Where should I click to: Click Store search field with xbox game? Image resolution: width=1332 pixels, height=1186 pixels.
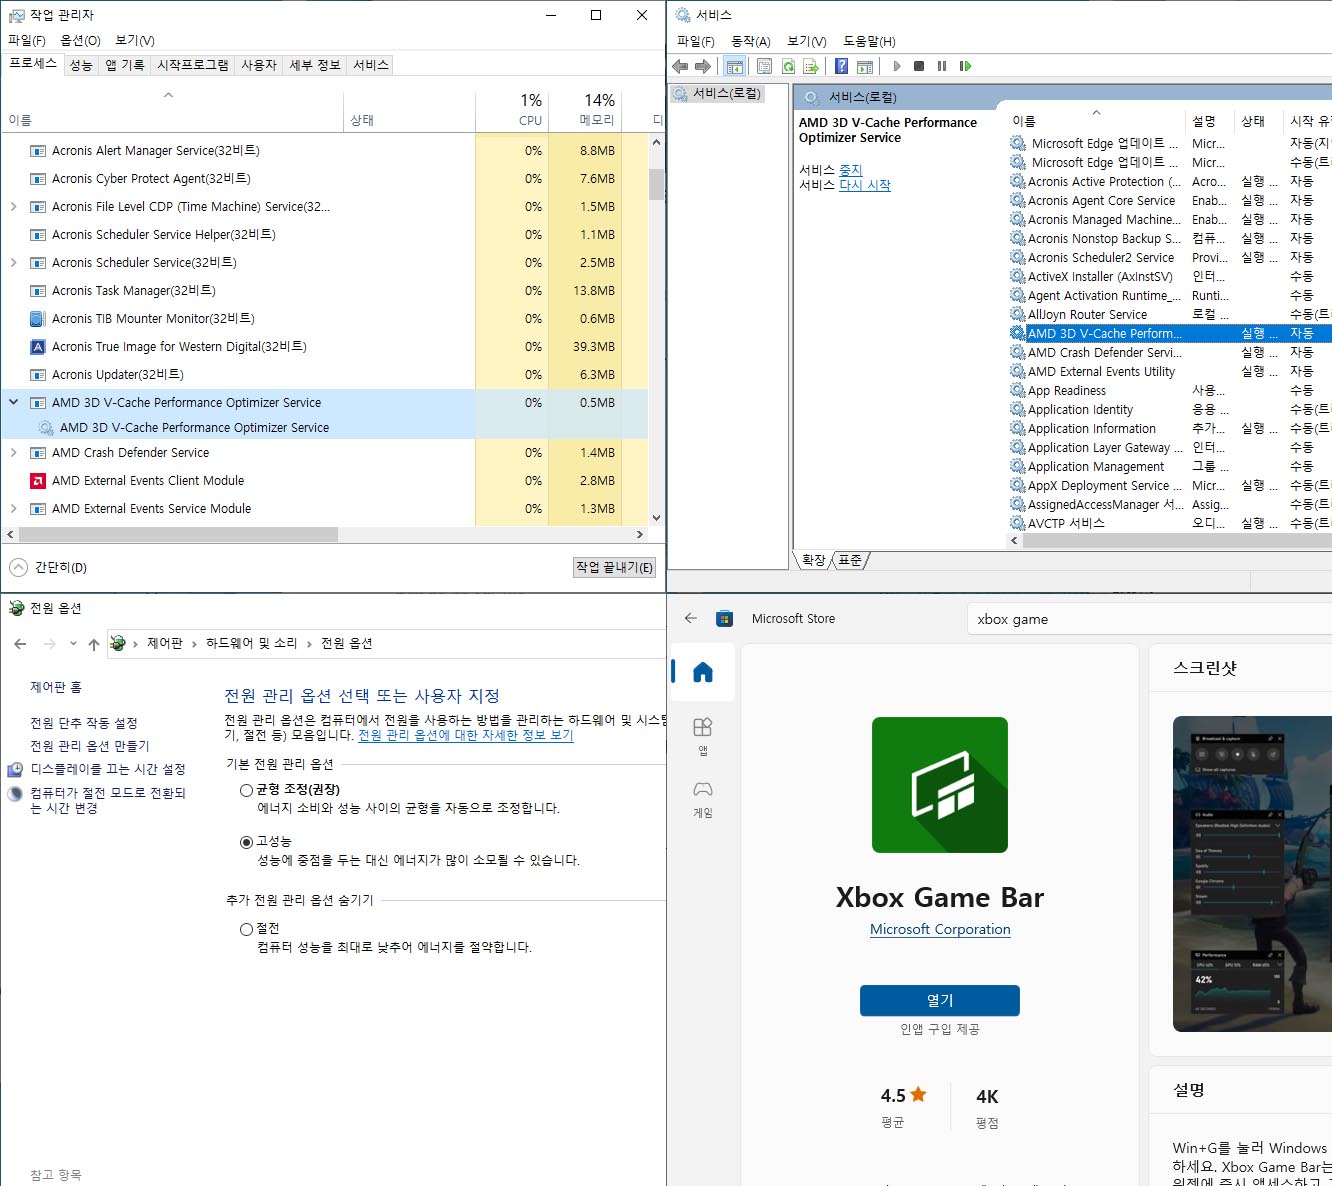pyautogui.click(x=1149, y=619)
